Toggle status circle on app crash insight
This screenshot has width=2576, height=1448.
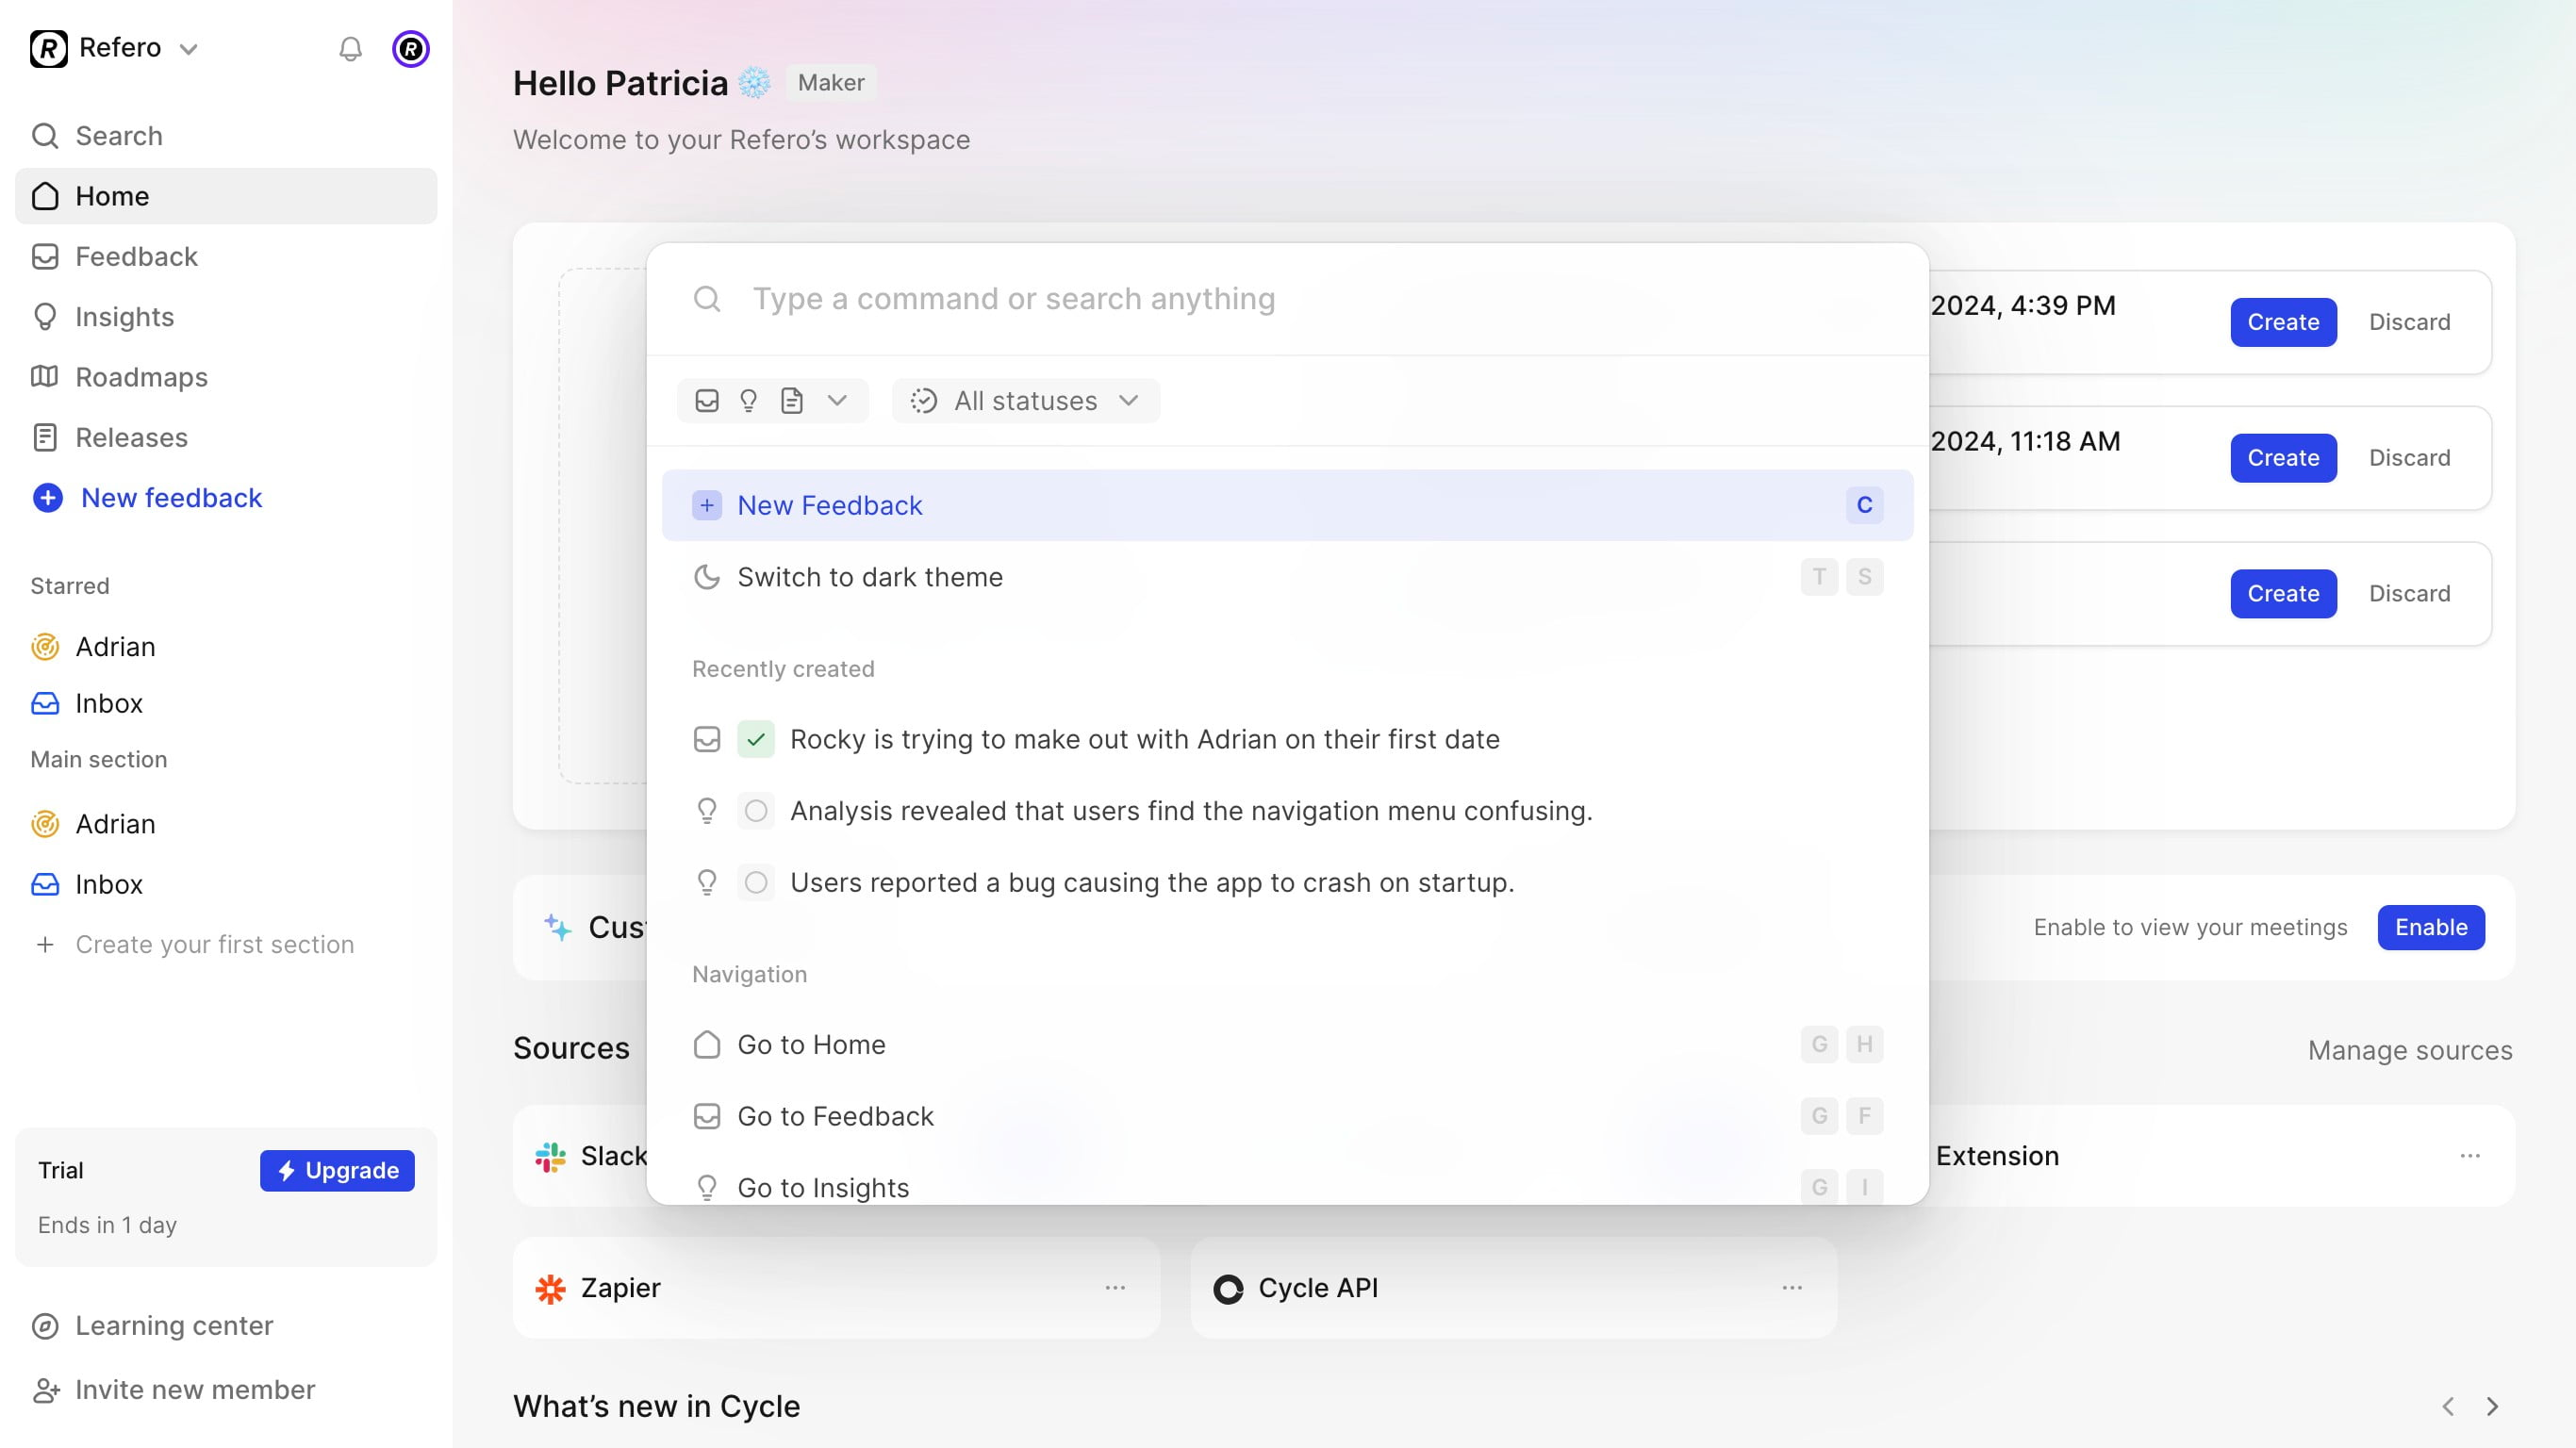click(x=756, y=882)
